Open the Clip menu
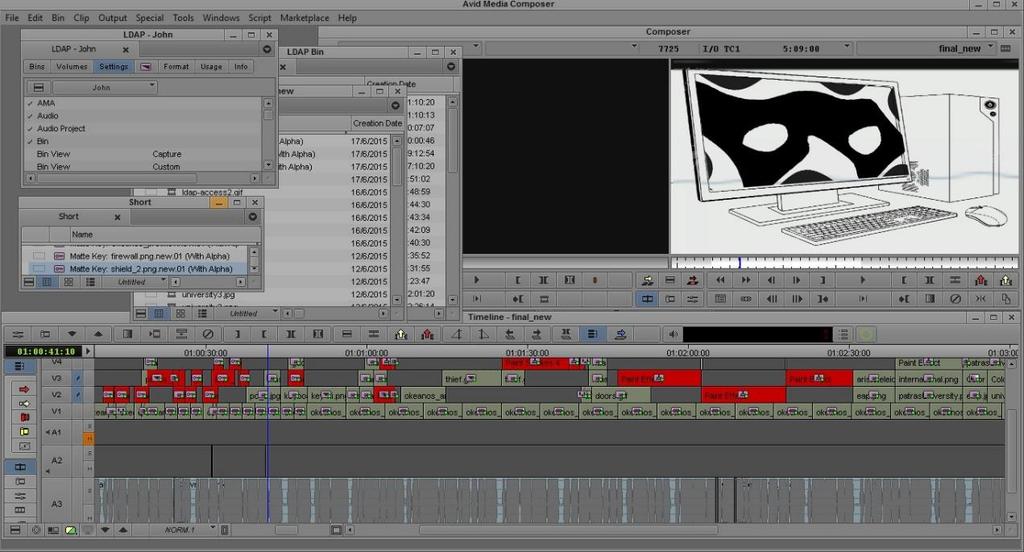This screenshot has width=1024, height=552. 81,18
